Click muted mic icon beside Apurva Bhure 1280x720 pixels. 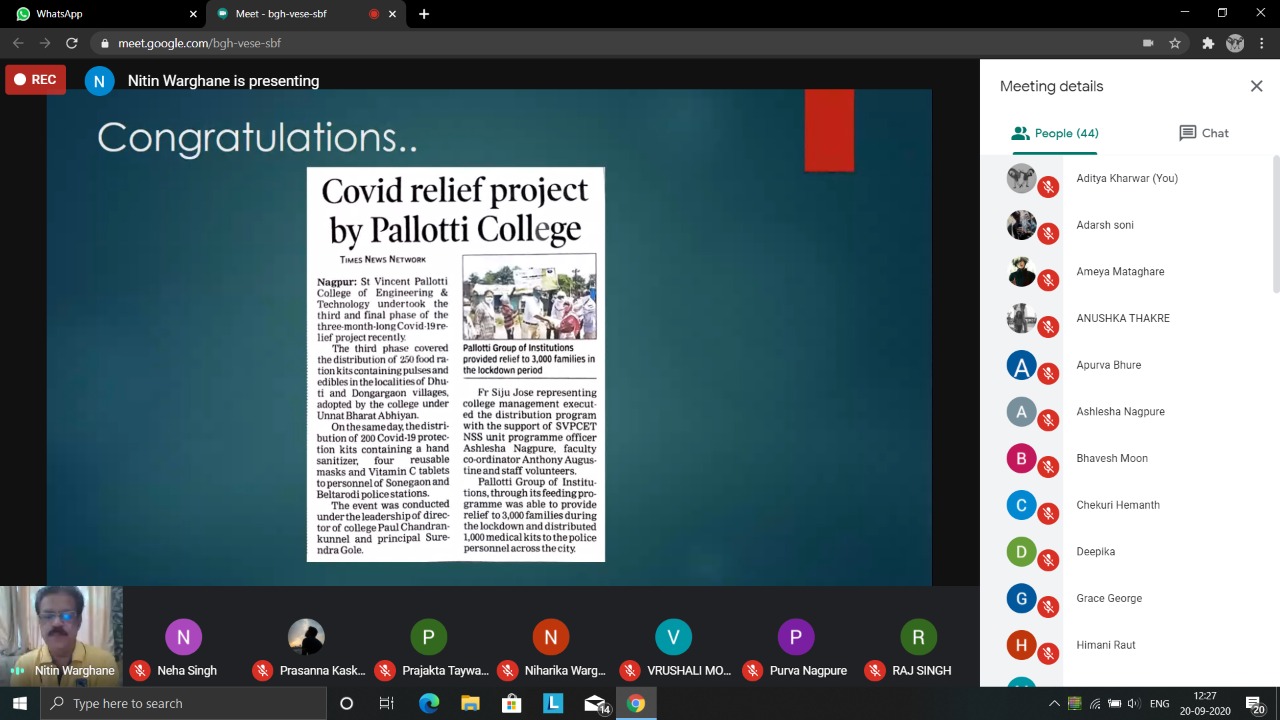(x=1048, y=373)
